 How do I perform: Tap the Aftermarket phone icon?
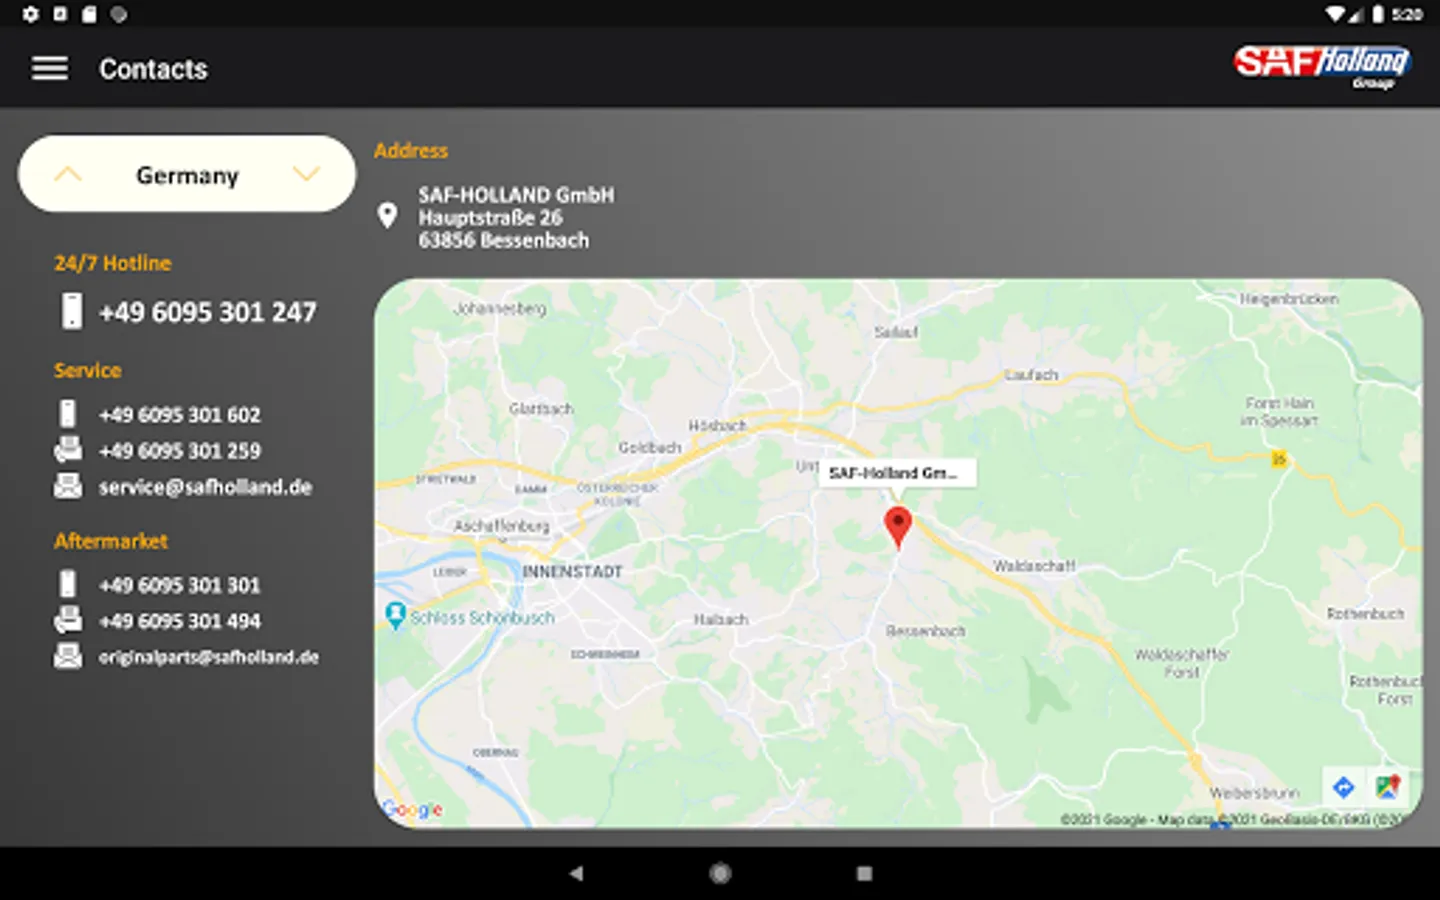tap(68, 584)
